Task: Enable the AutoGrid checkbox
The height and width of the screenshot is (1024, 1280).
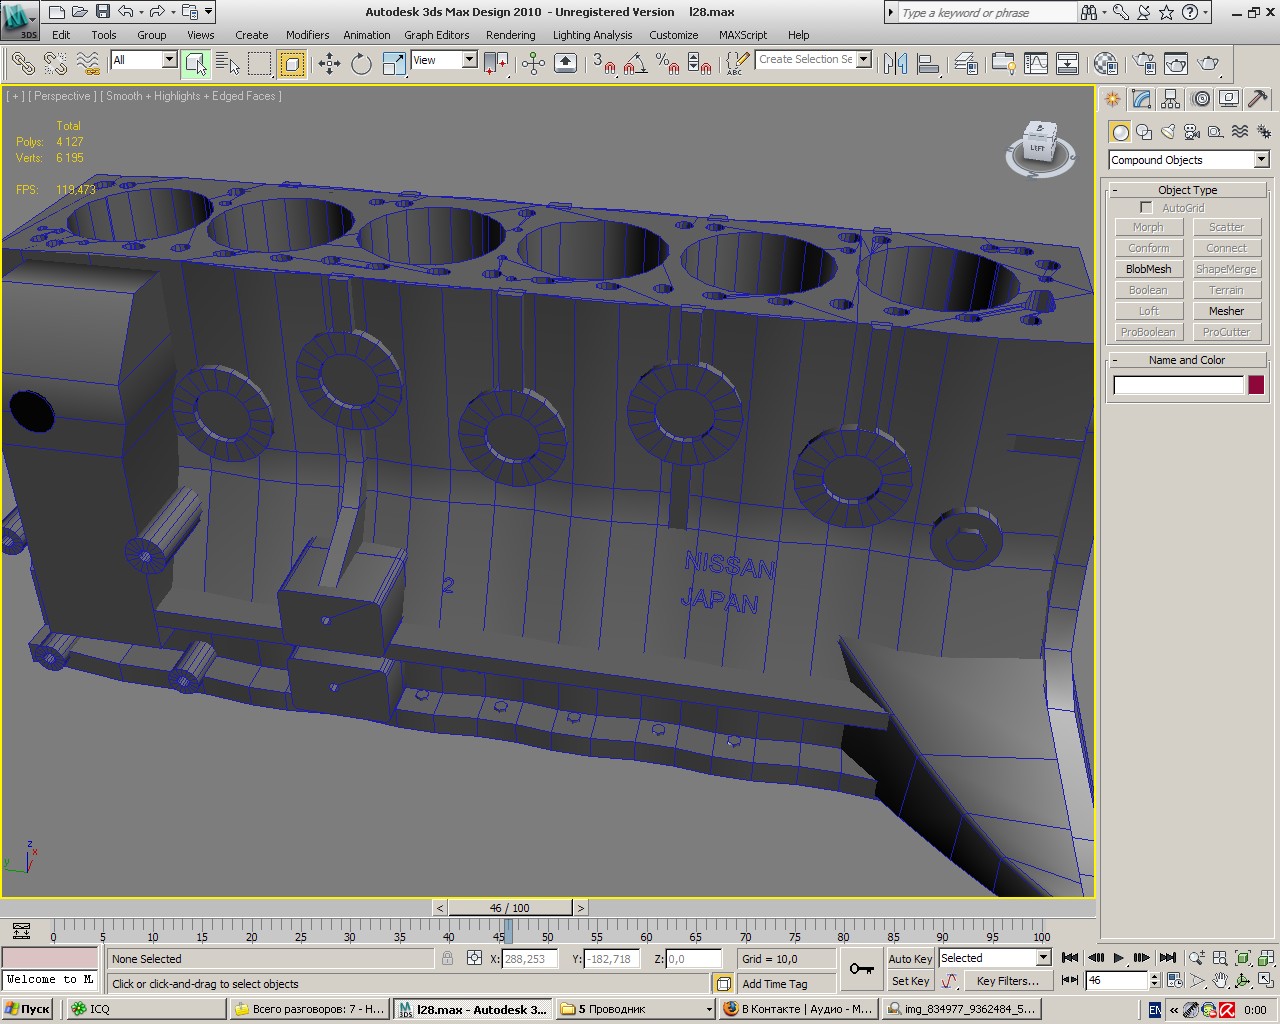Action: pyautogui.click(x=1146, y=208)
